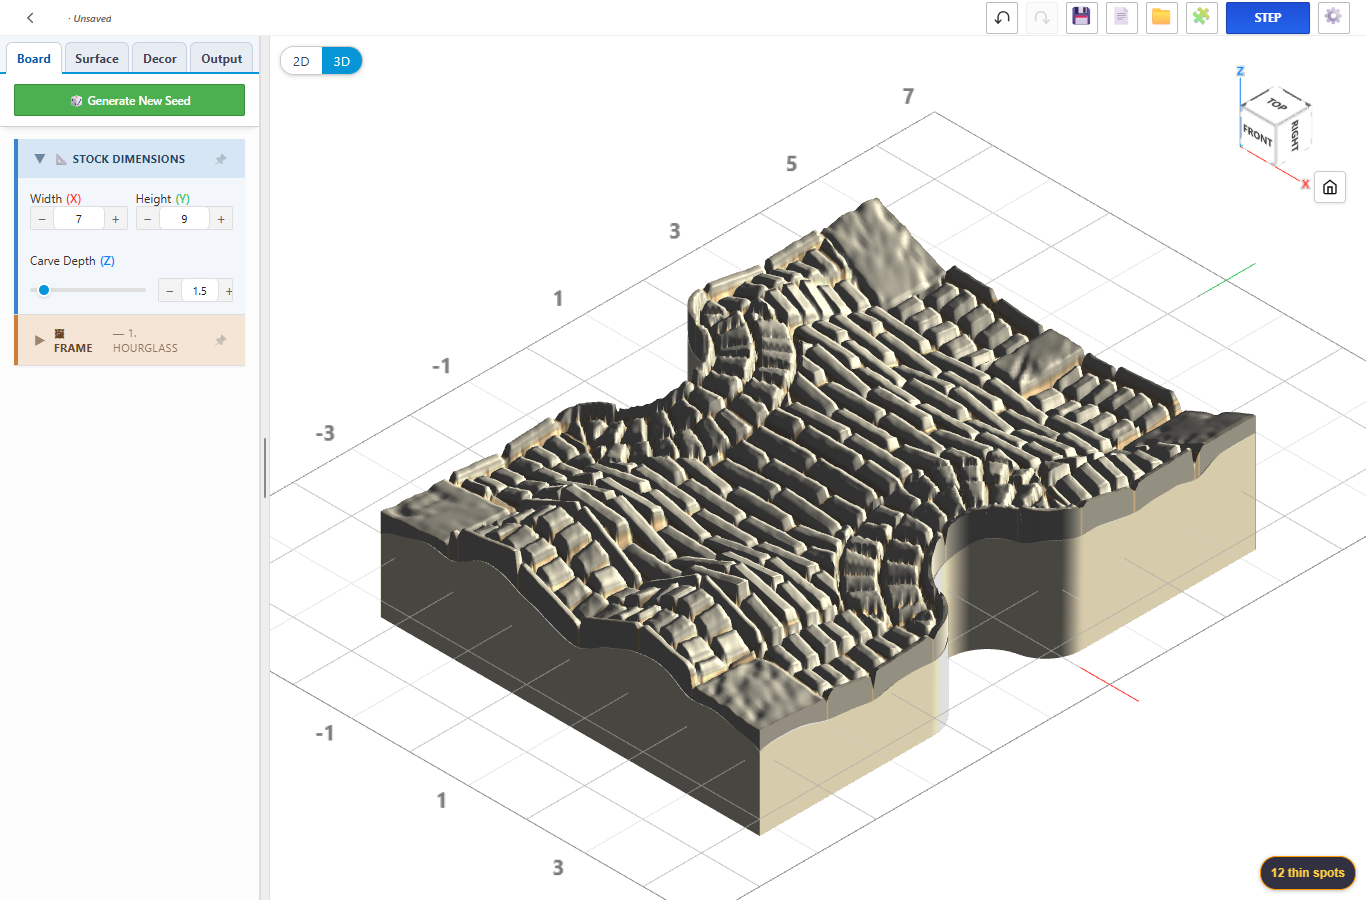Click the Unsaved title text

pyautogui.click(x=92, y=18)
